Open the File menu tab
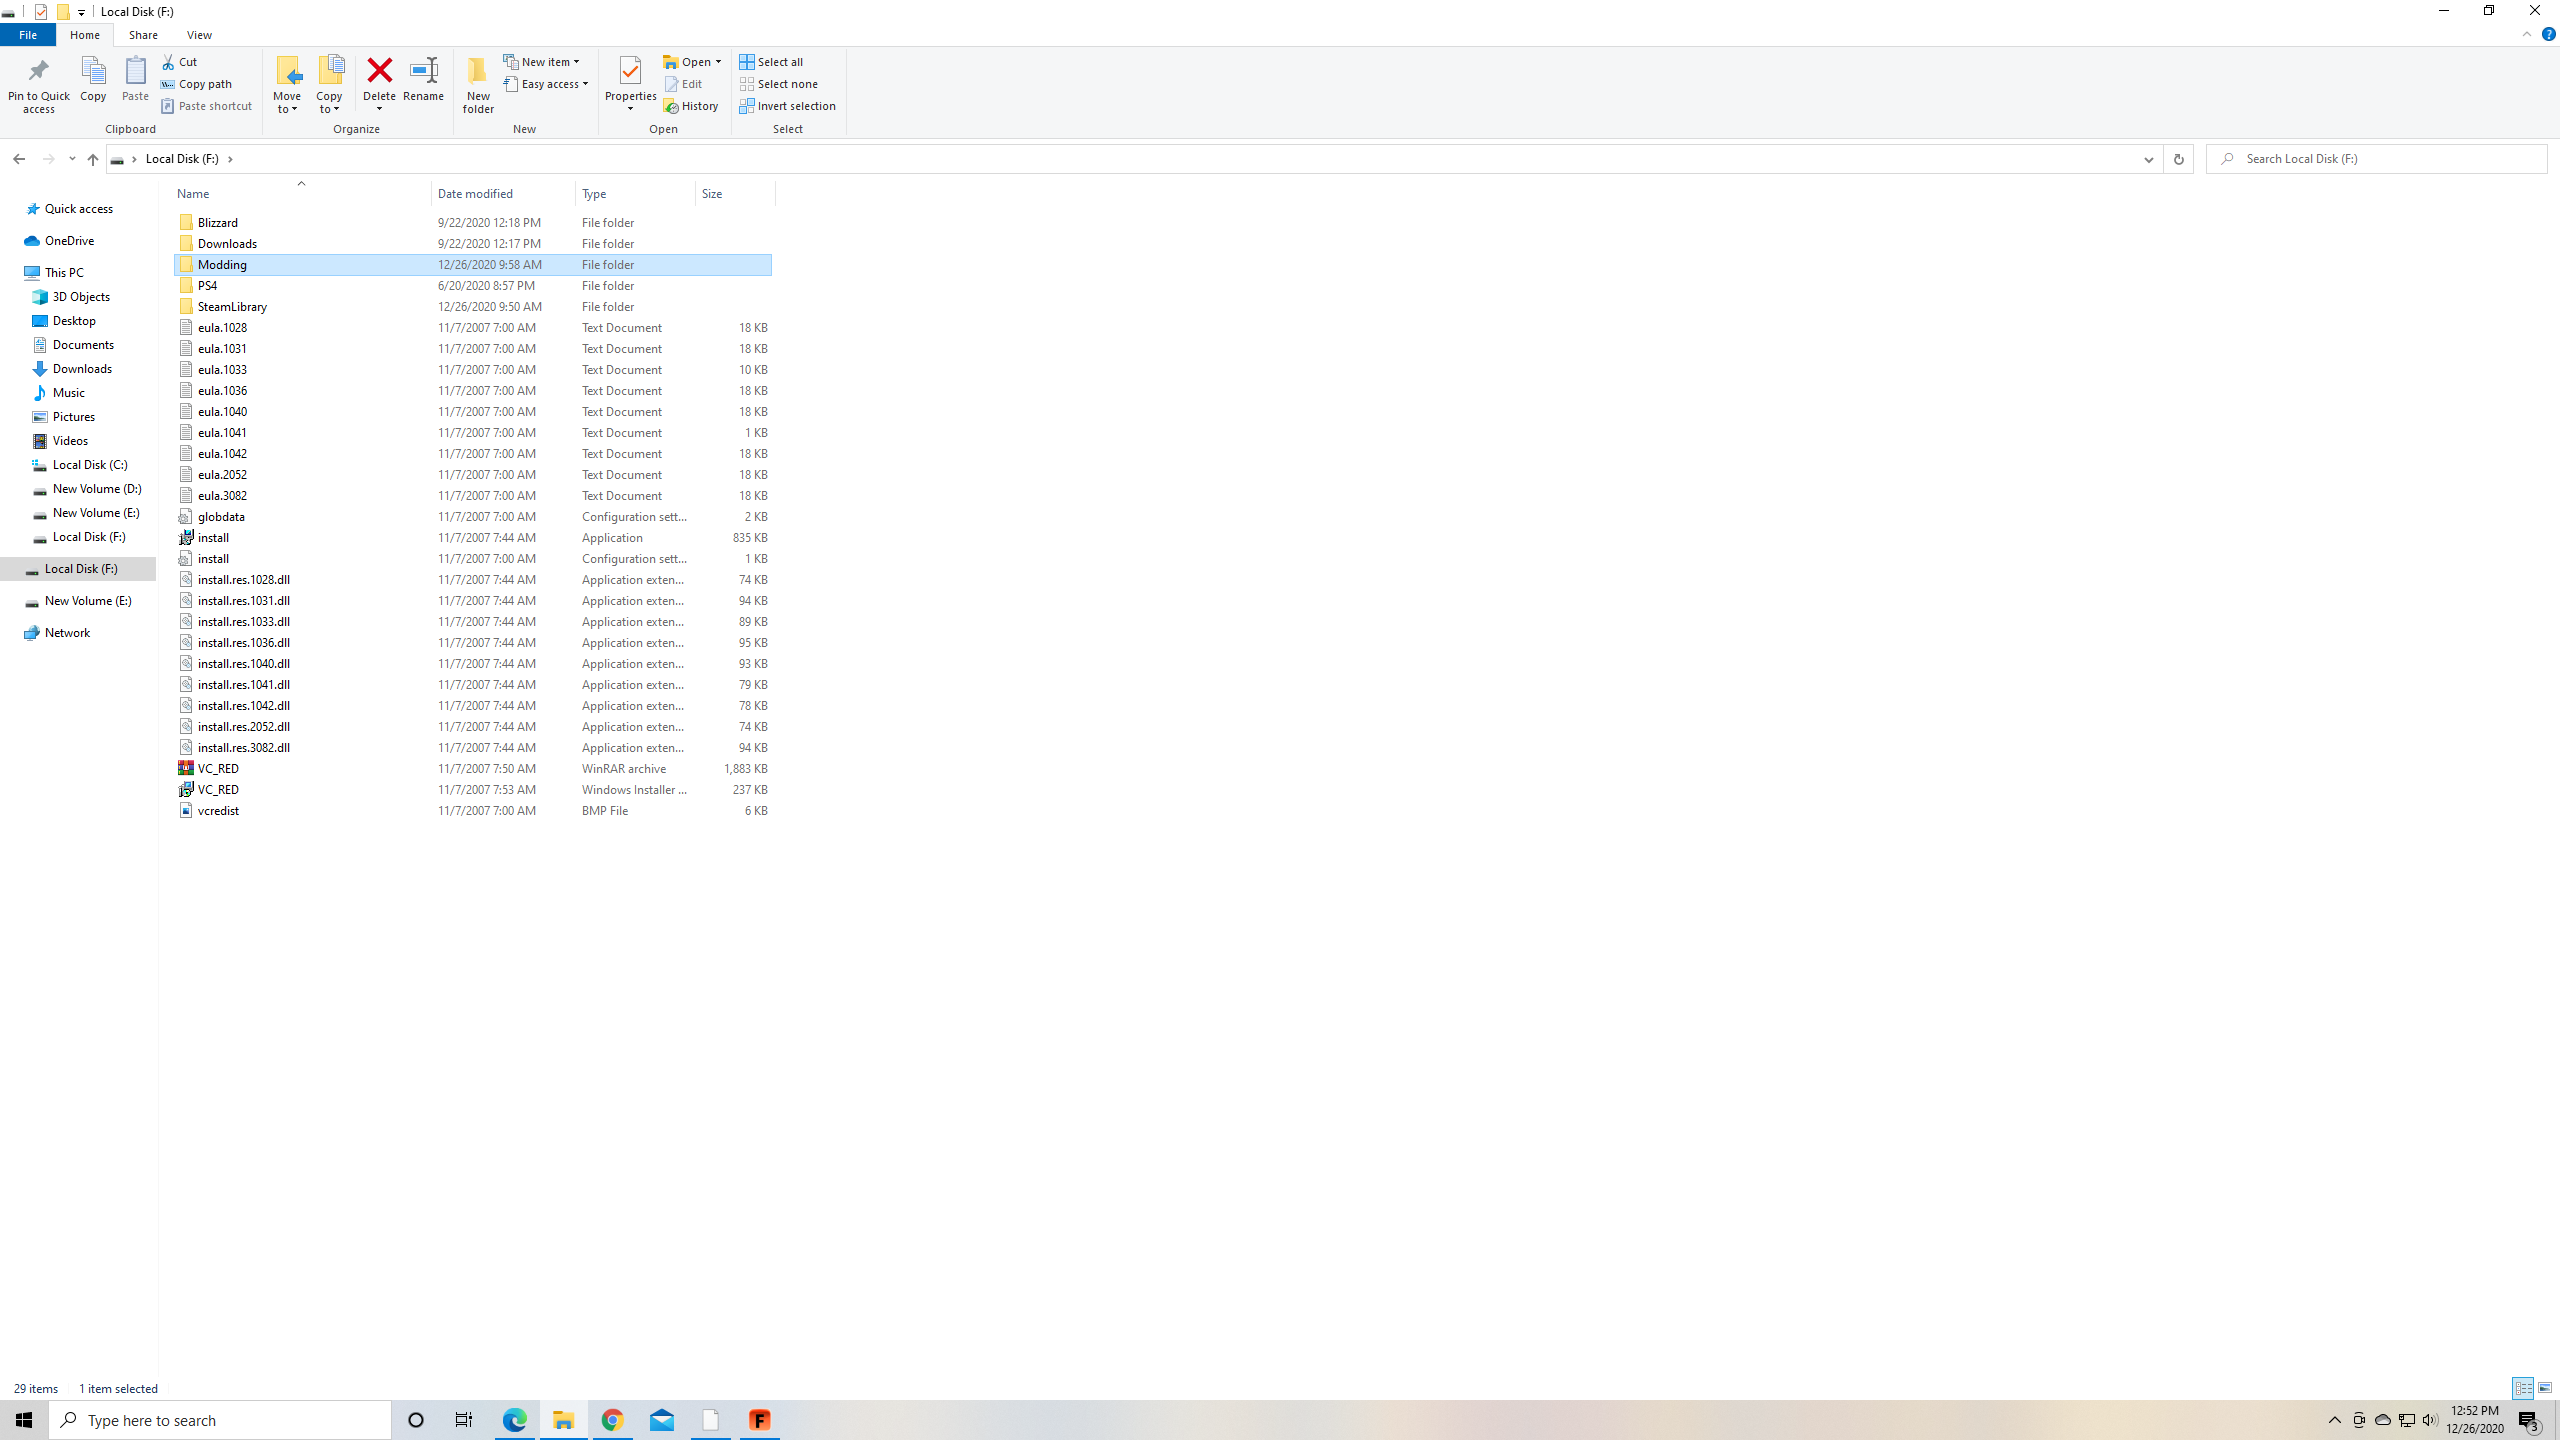The height and width of the screenshot is (1440, 2560). pos(28,35)
